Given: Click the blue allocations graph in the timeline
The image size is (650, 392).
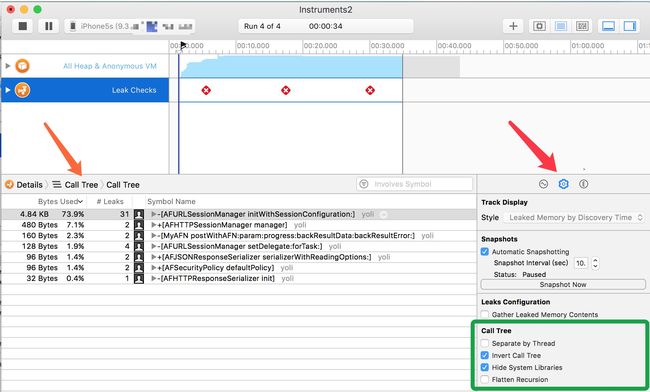Looking at the screenshot, I should tap(291, 67).
